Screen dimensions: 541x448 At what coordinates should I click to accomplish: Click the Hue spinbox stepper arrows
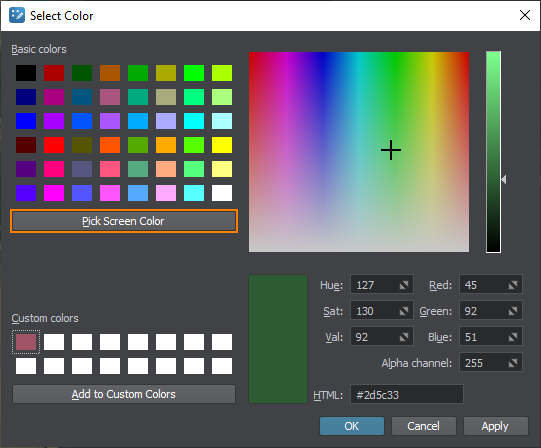[x=404, y=285]
